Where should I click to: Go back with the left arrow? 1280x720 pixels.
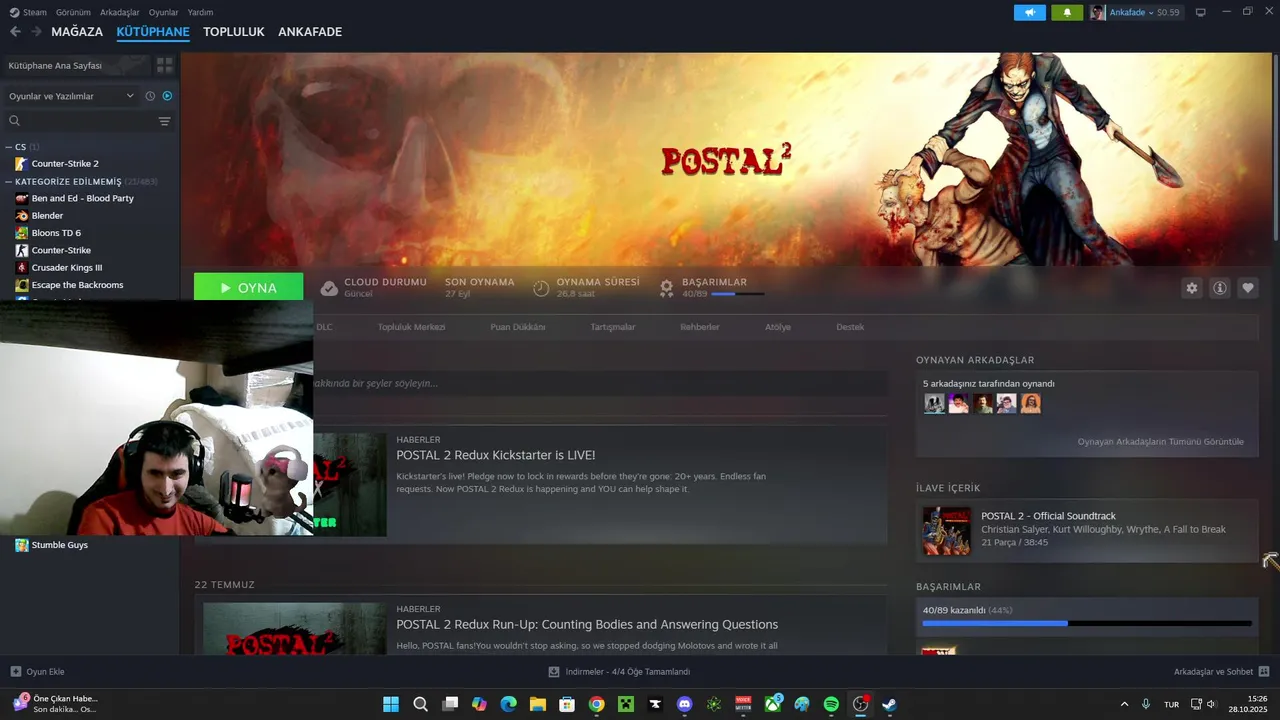pos(15,32)
